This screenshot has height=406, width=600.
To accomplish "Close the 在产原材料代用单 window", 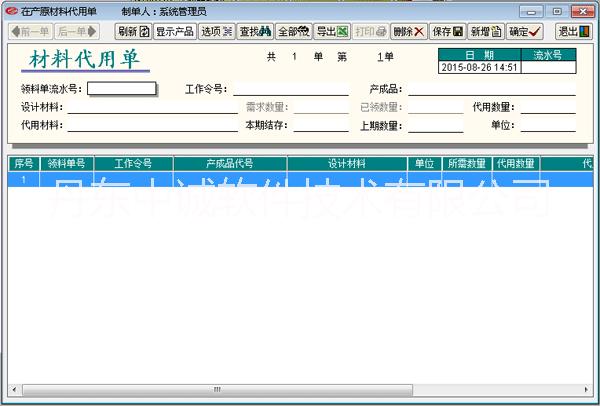I will coord(583,11).
